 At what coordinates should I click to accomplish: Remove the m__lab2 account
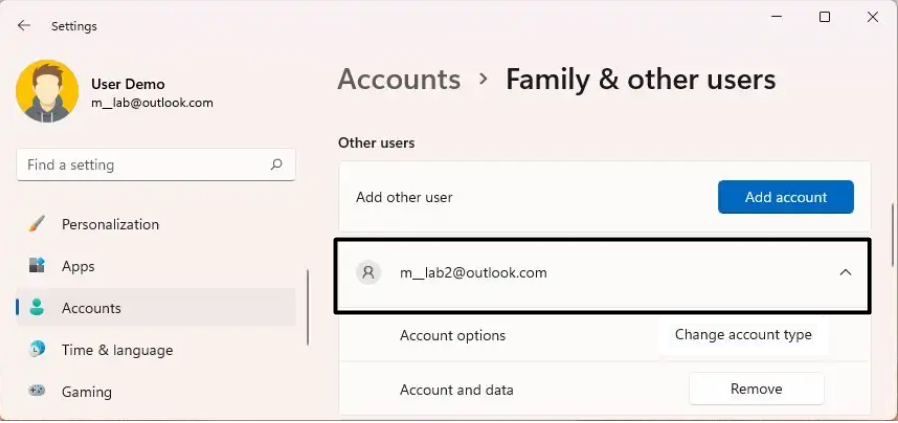756,389
